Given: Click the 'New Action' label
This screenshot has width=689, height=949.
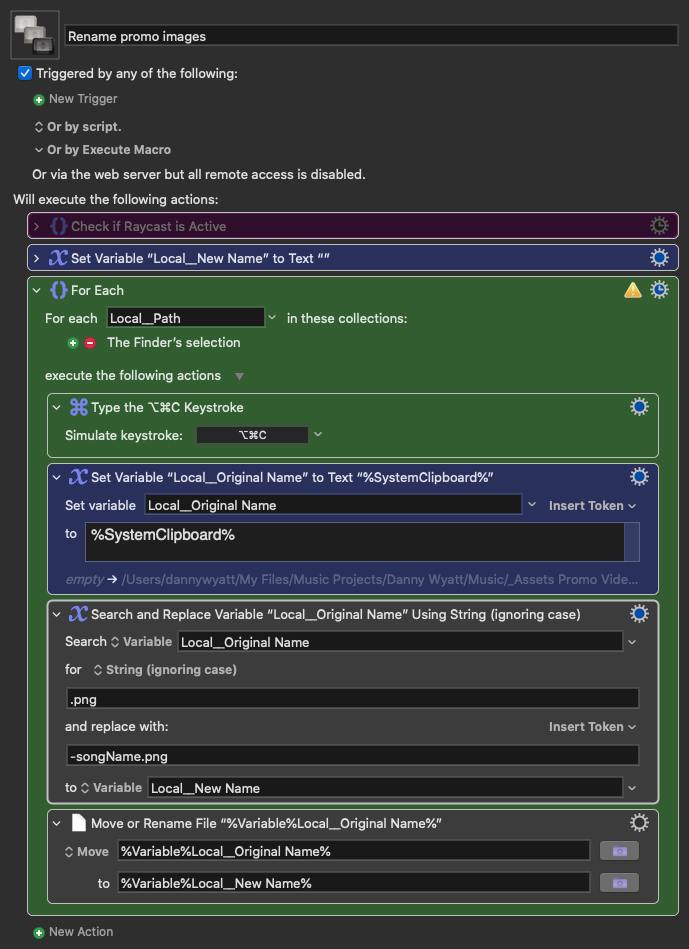Looking at the screenshot, I should [81, 932].
